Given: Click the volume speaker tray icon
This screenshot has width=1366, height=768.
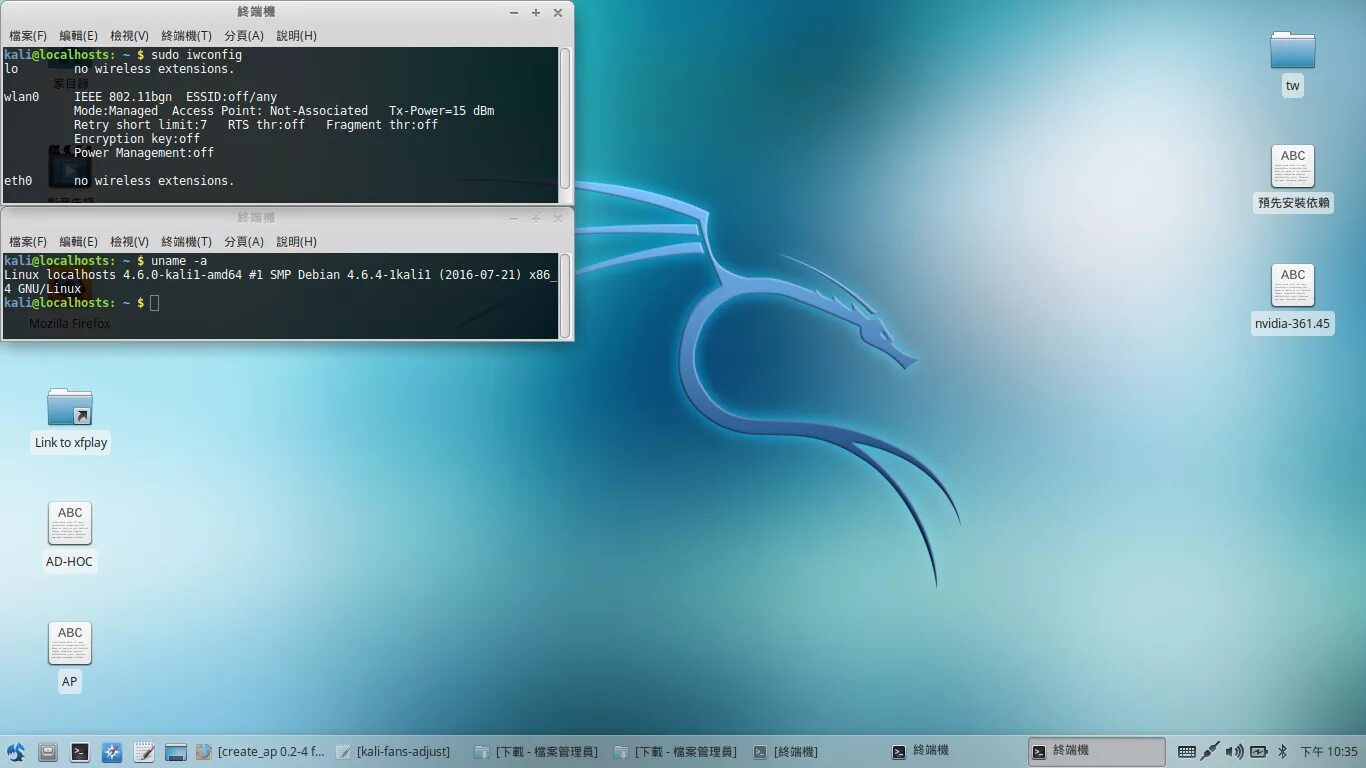Looking at the screenshot, I should point(1235,752).
